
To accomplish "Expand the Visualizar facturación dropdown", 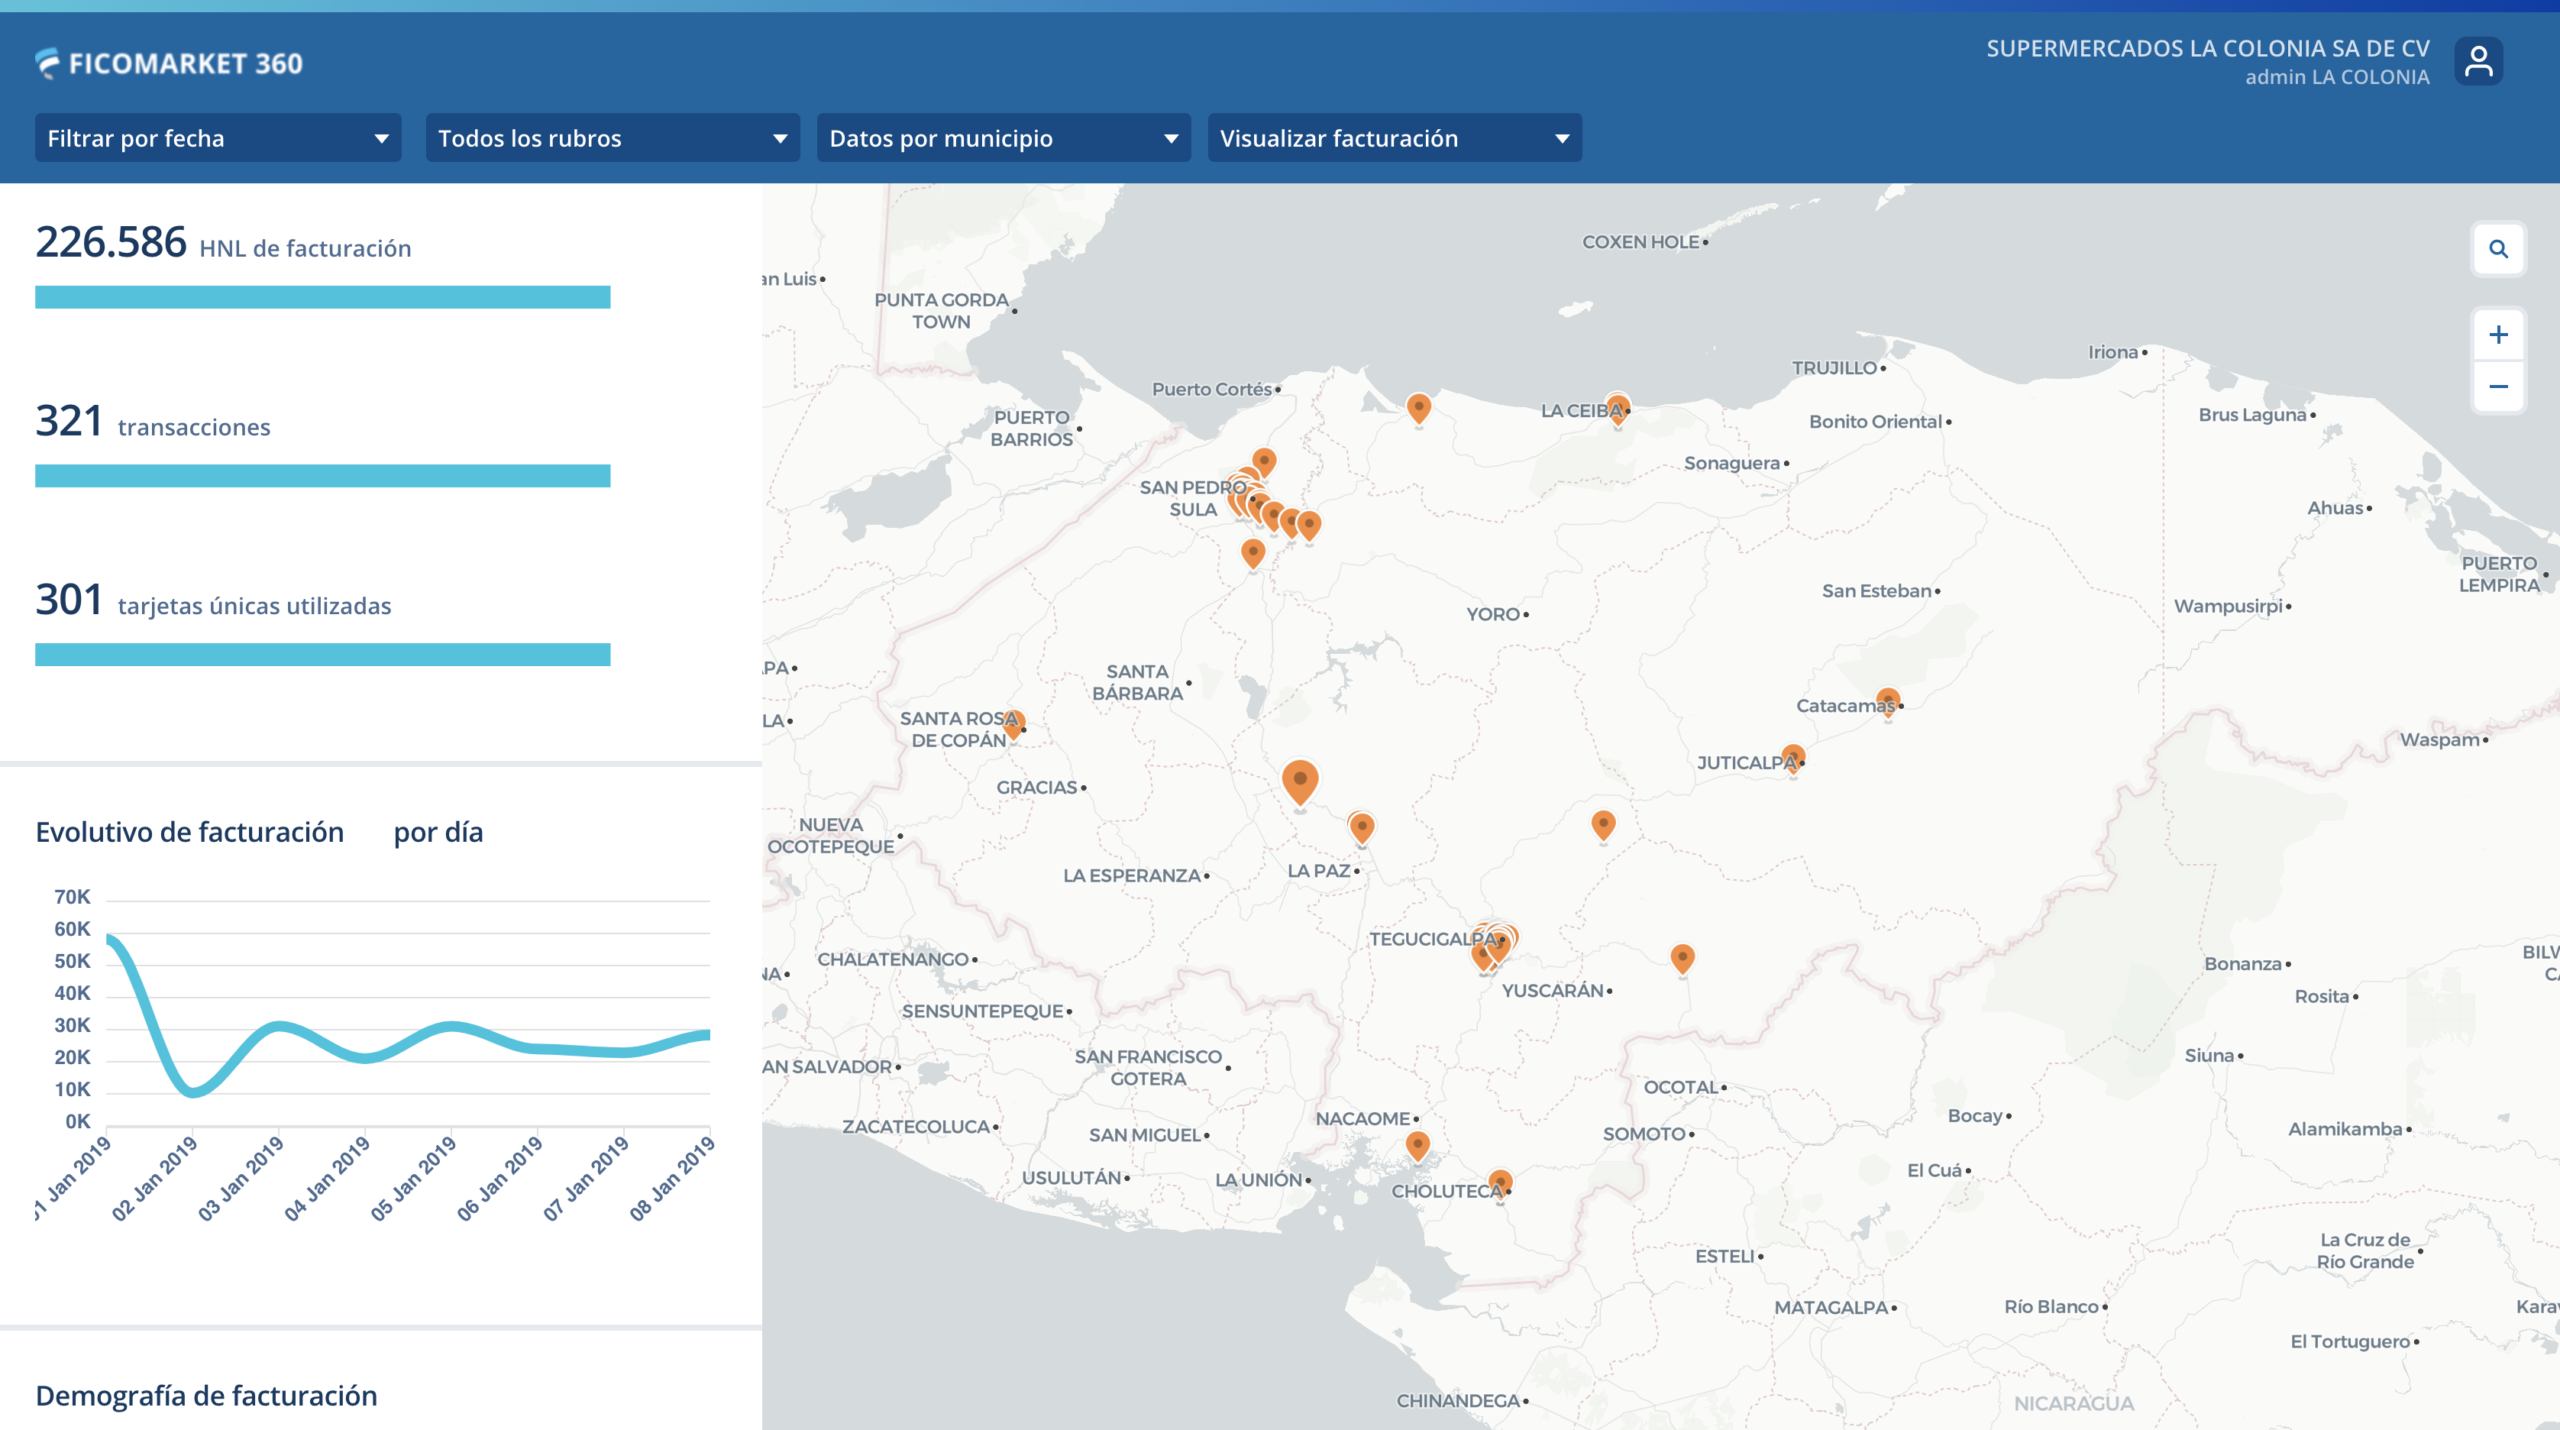I will point(1394,138).
